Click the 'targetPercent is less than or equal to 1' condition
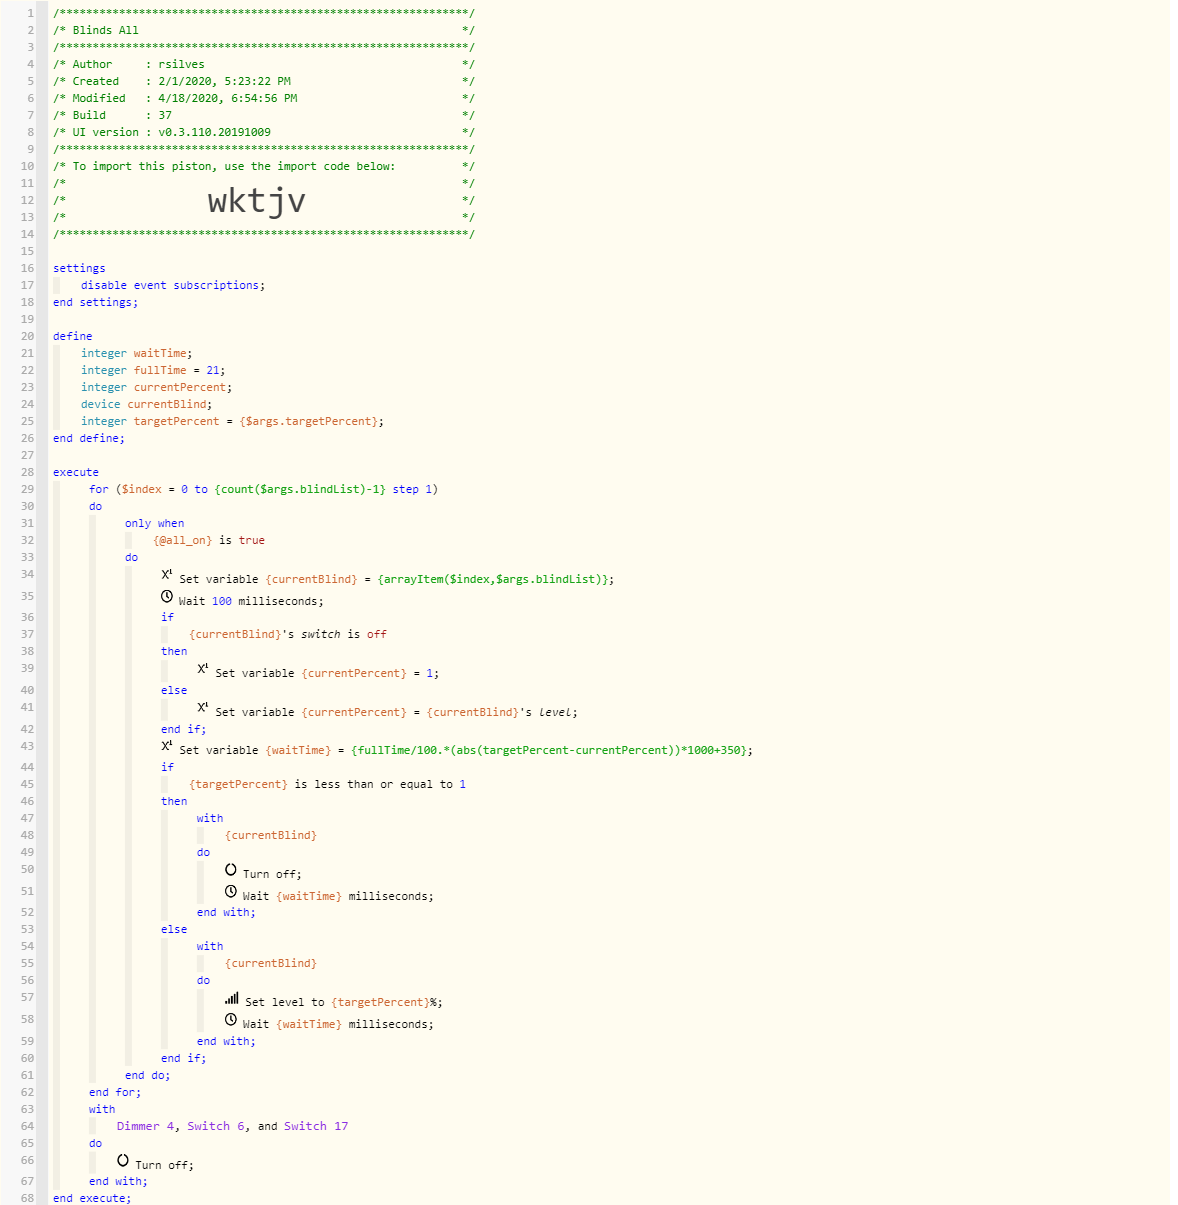This screenshot has height=1205, width=1178. pos(327,784)
